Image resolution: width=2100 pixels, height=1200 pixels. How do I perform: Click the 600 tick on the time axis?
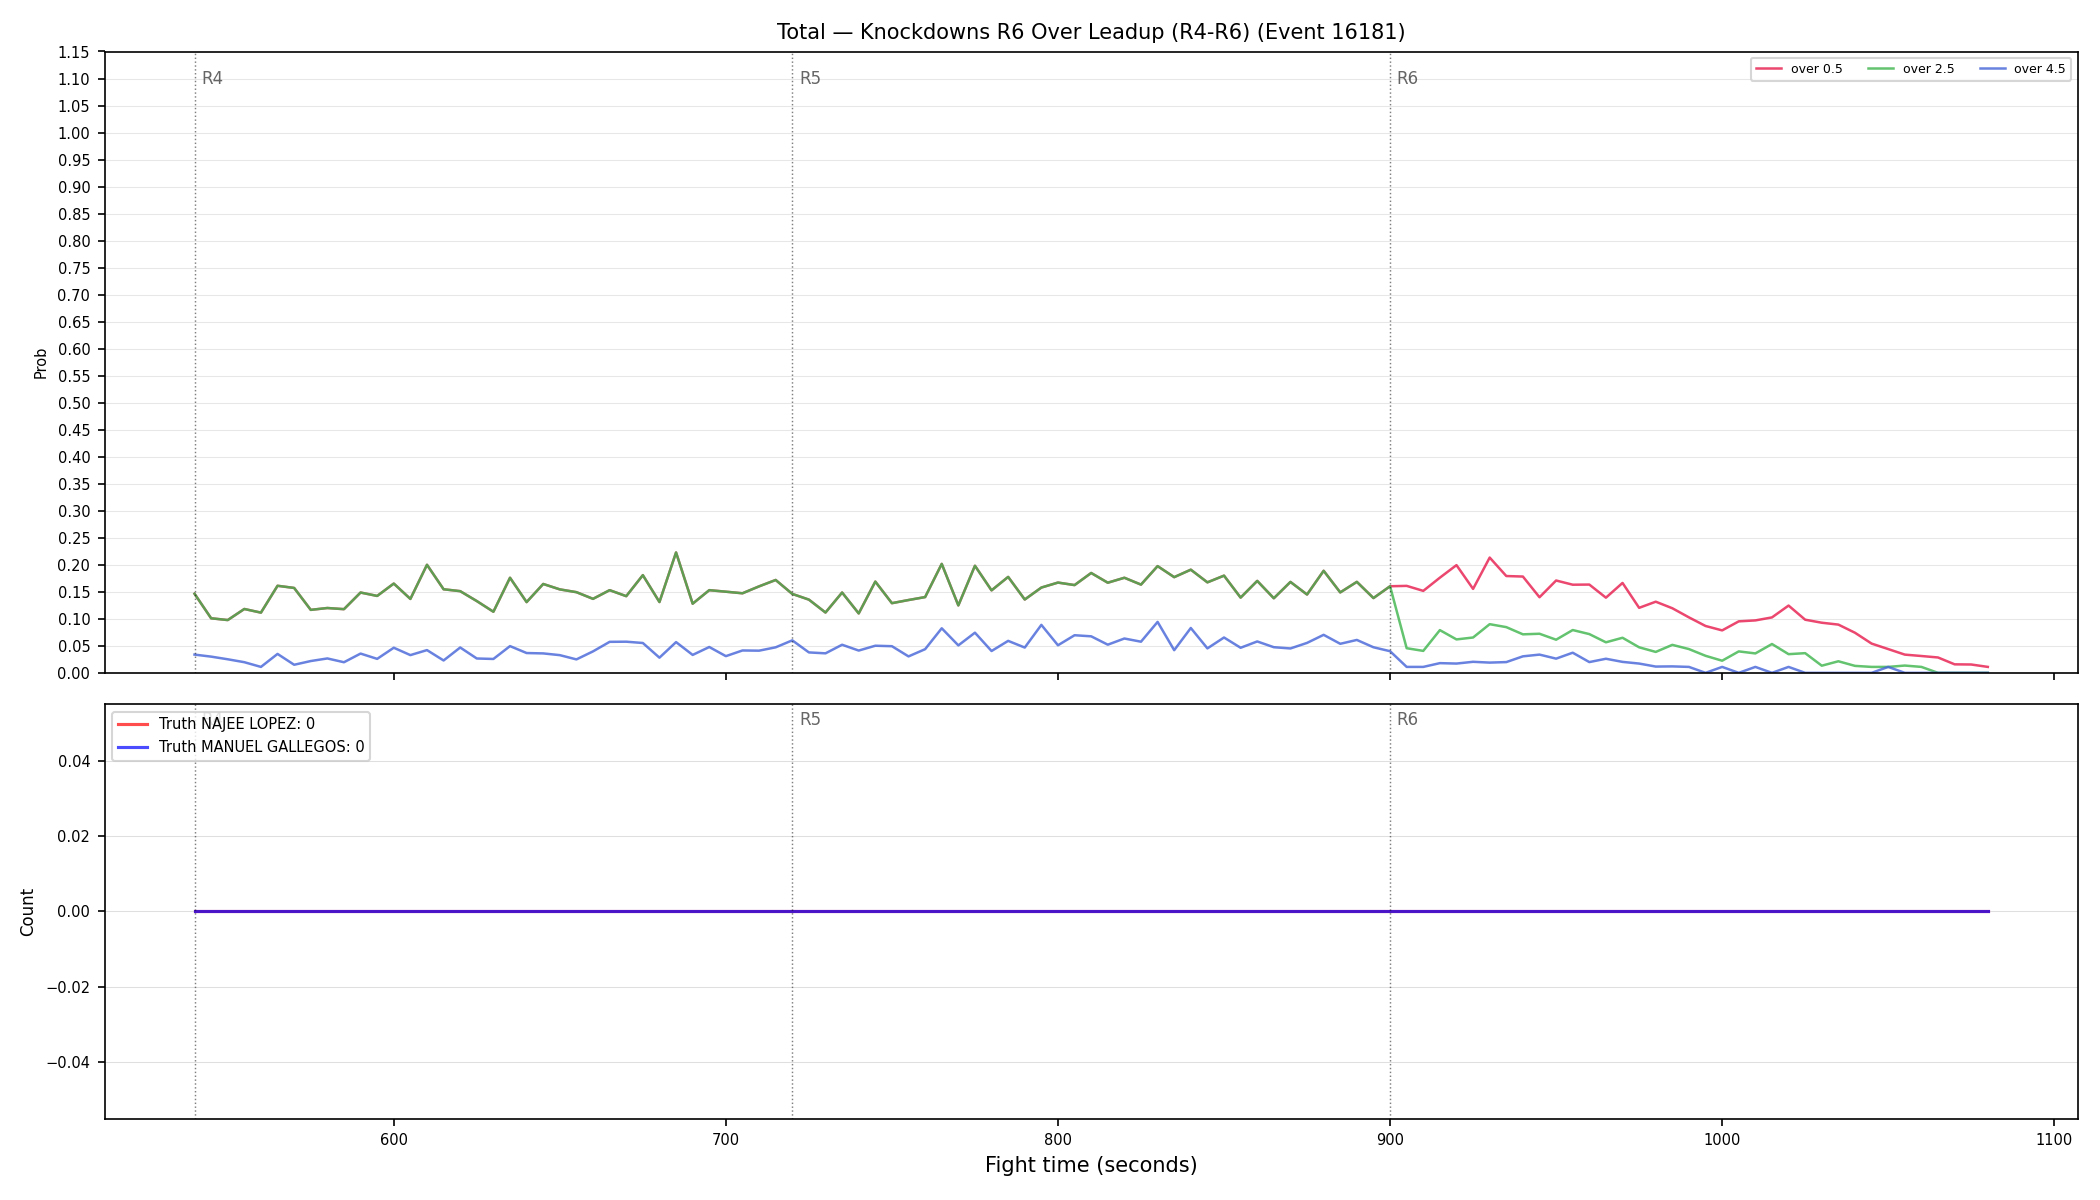[394, 1140]
